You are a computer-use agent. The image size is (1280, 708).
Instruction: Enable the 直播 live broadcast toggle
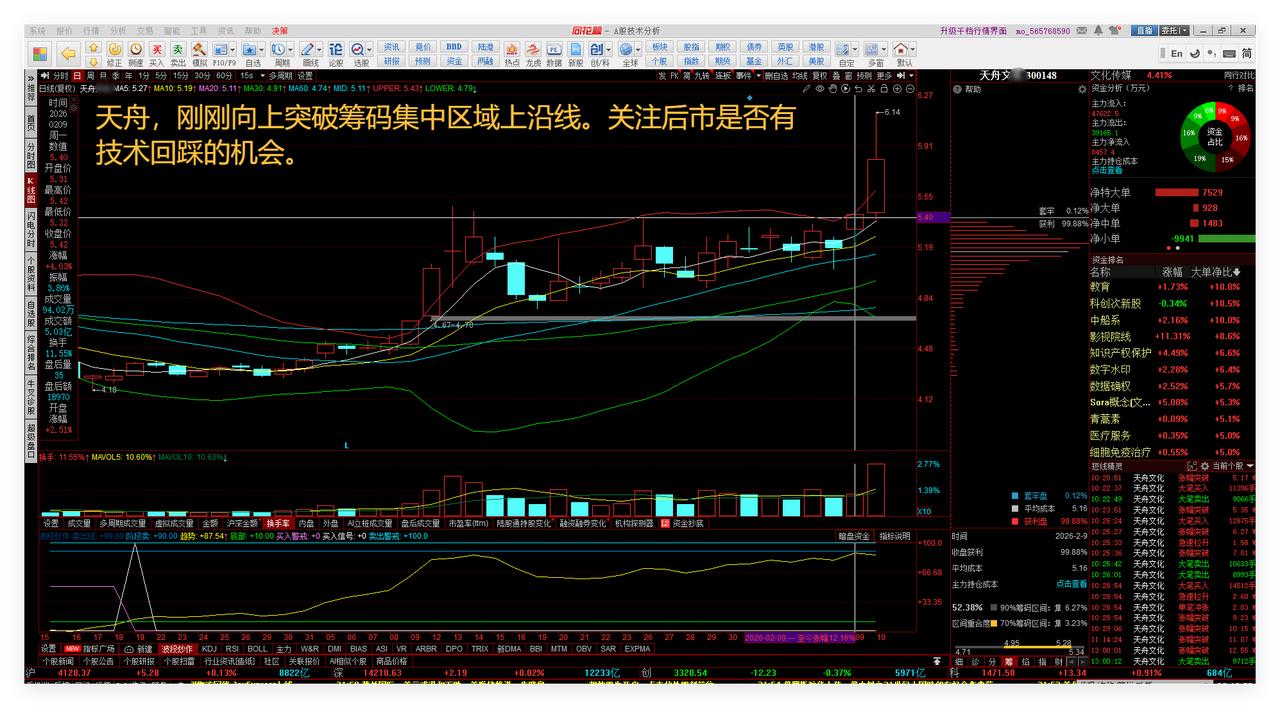click(1145, 29)
